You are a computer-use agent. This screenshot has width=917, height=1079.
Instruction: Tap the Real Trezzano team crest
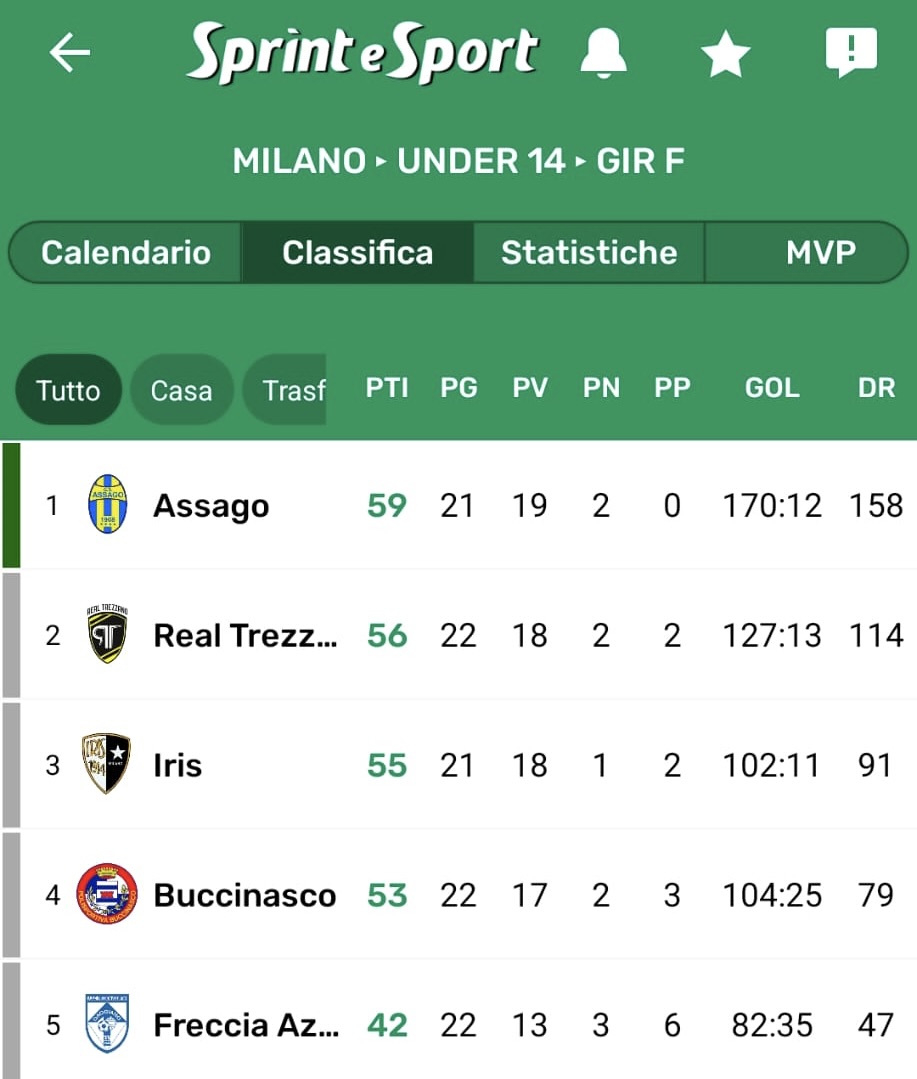[107, 635]
